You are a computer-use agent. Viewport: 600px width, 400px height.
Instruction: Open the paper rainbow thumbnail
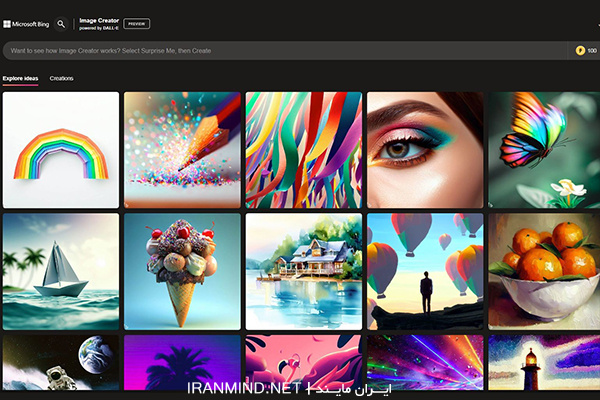[x=61, y=150]
